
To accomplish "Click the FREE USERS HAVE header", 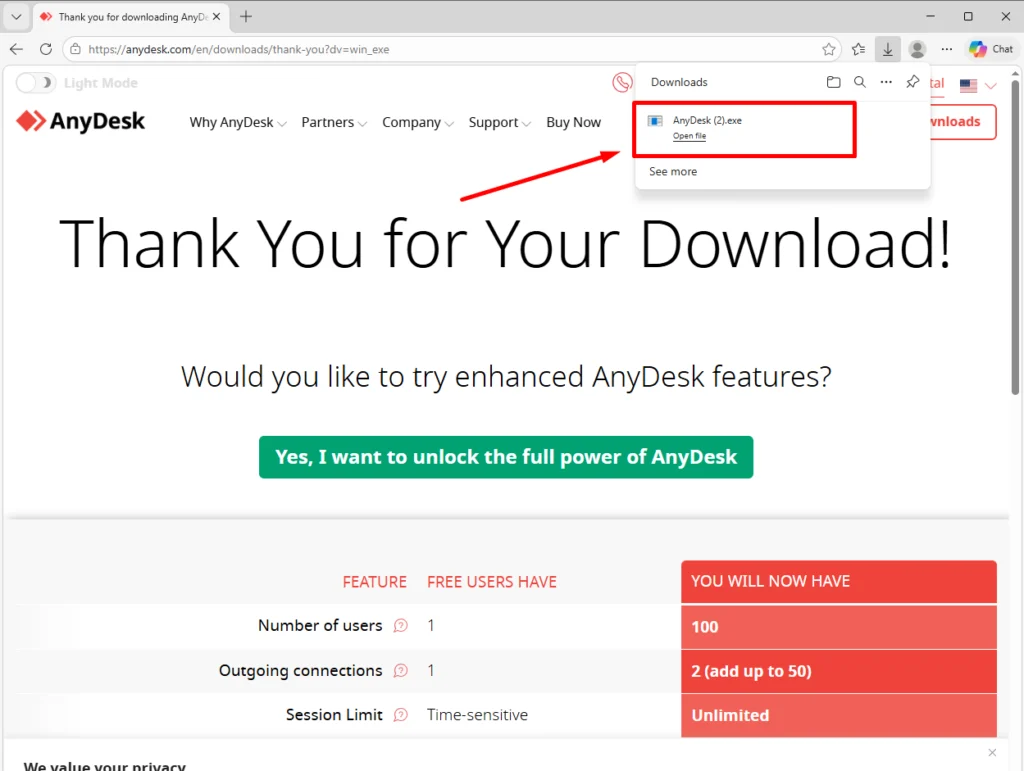I will tap(492, 582).
